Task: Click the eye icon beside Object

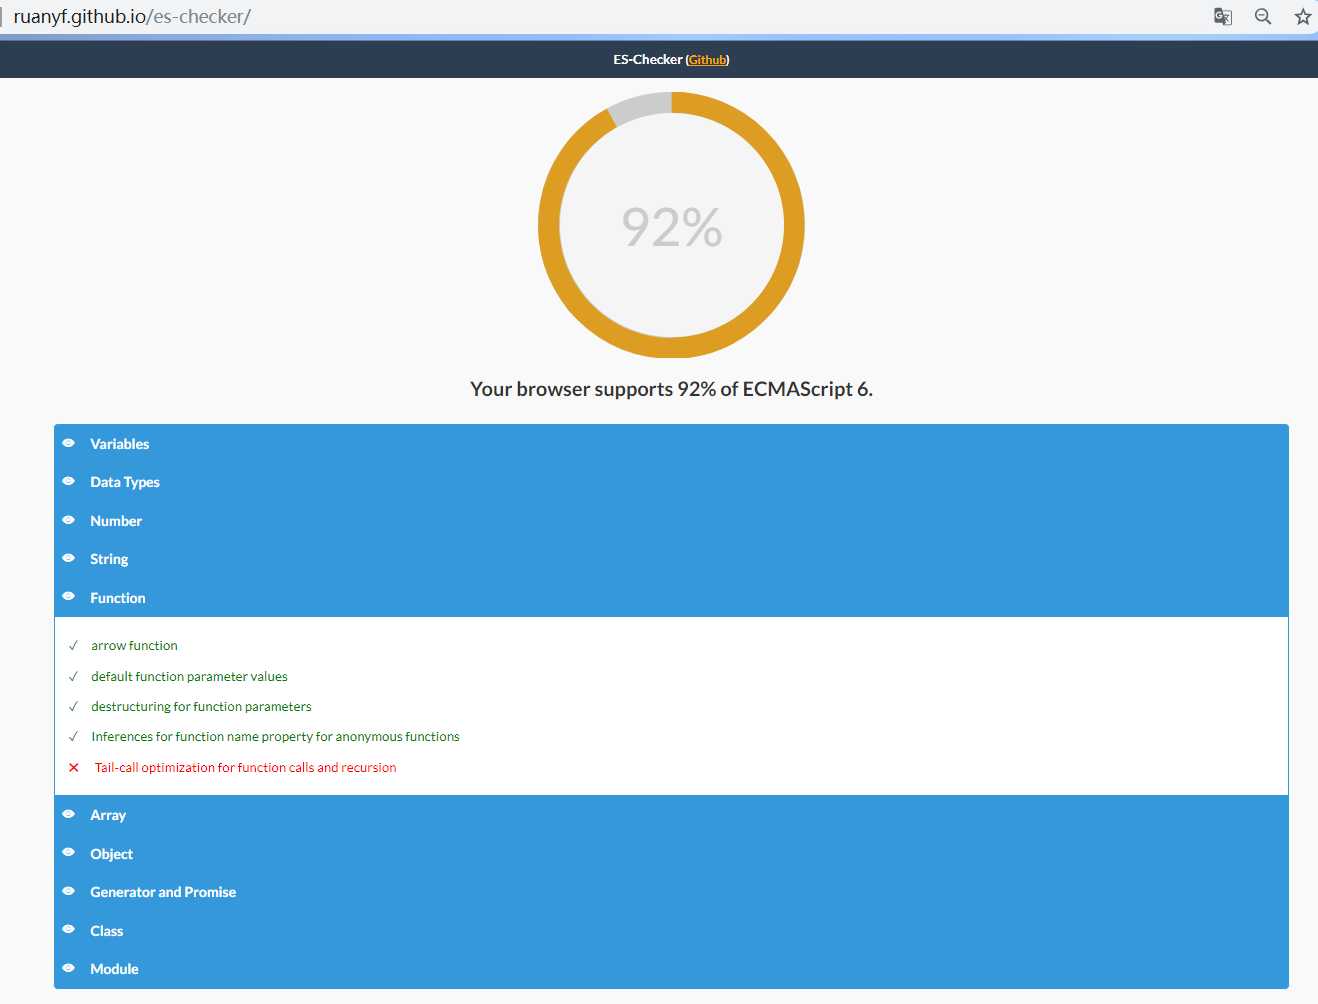Action: [69, 852]
